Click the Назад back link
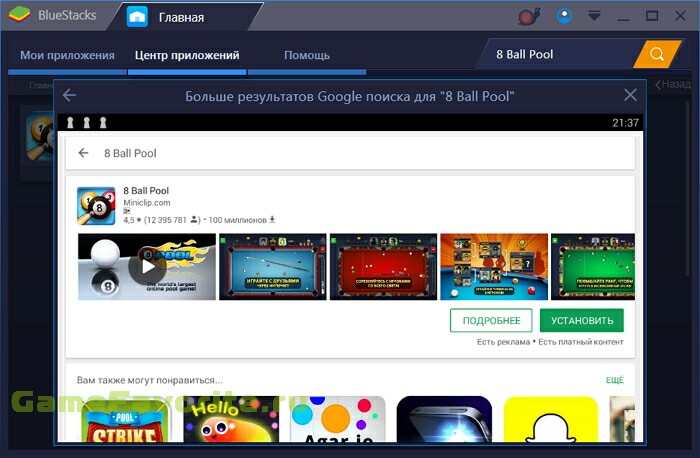This screenshot has width=700, height=458. pos(673,84)
